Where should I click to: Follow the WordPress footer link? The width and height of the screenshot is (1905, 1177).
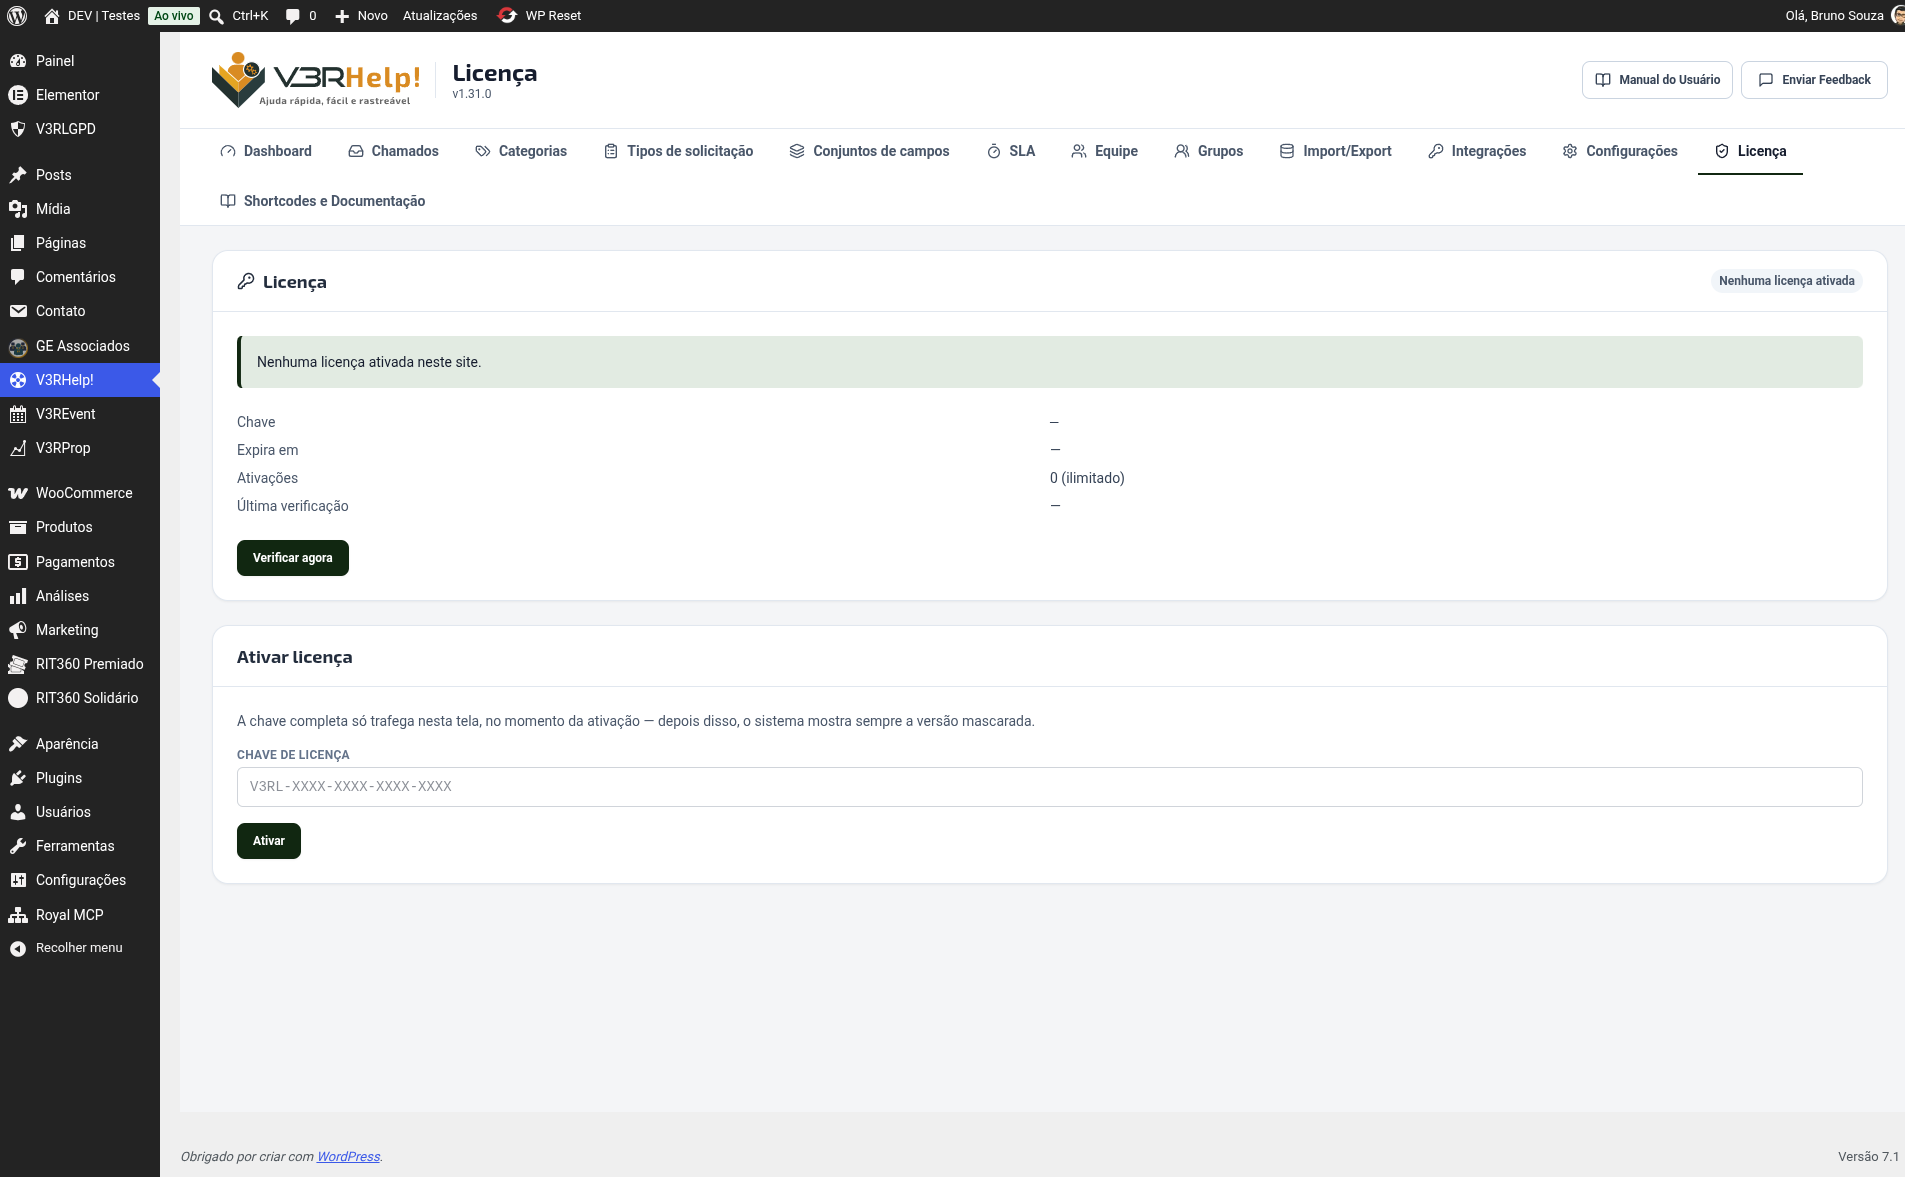(x=348, y=1157)
